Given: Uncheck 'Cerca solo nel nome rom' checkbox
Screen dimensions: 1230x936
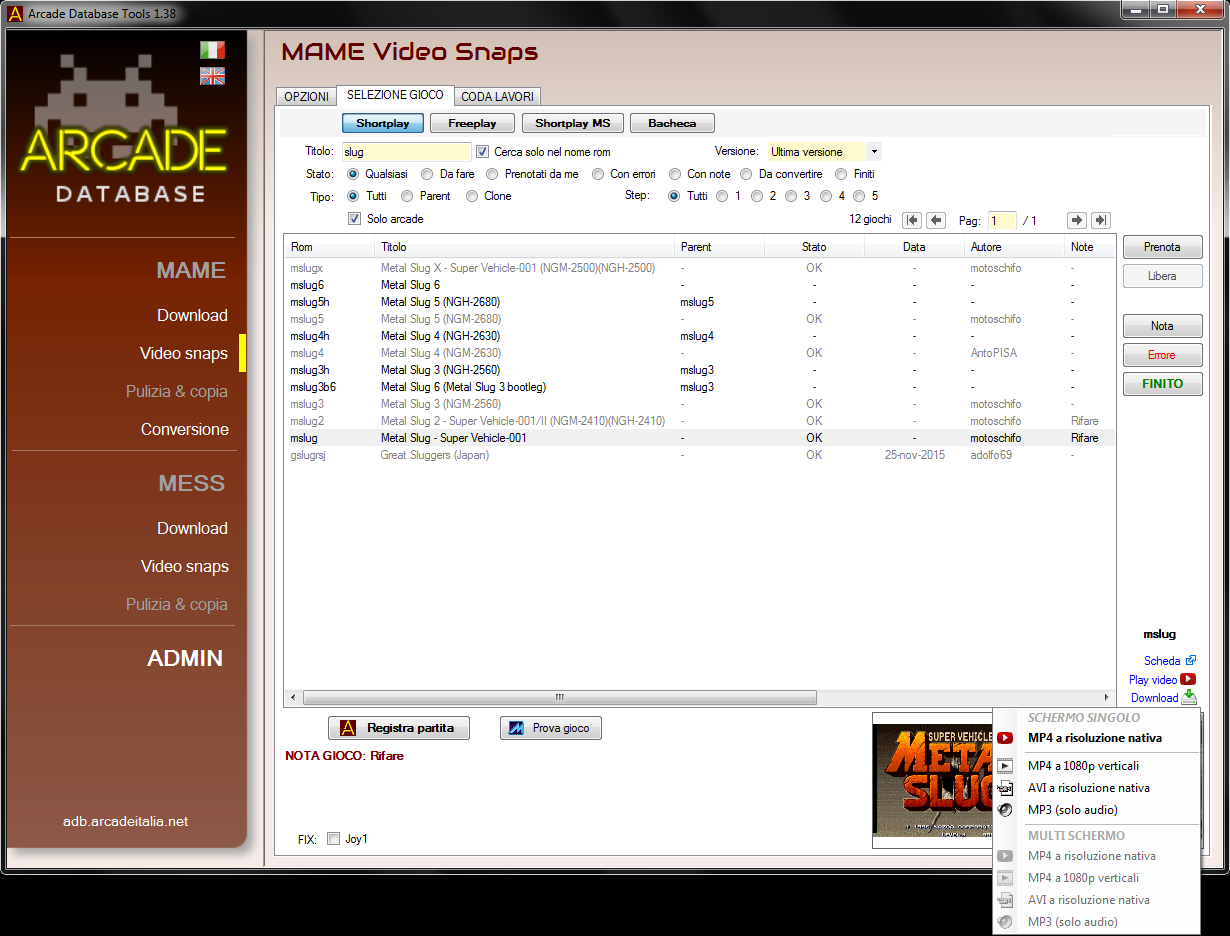Looking at the screenshot, I should [x=482, y=152].
